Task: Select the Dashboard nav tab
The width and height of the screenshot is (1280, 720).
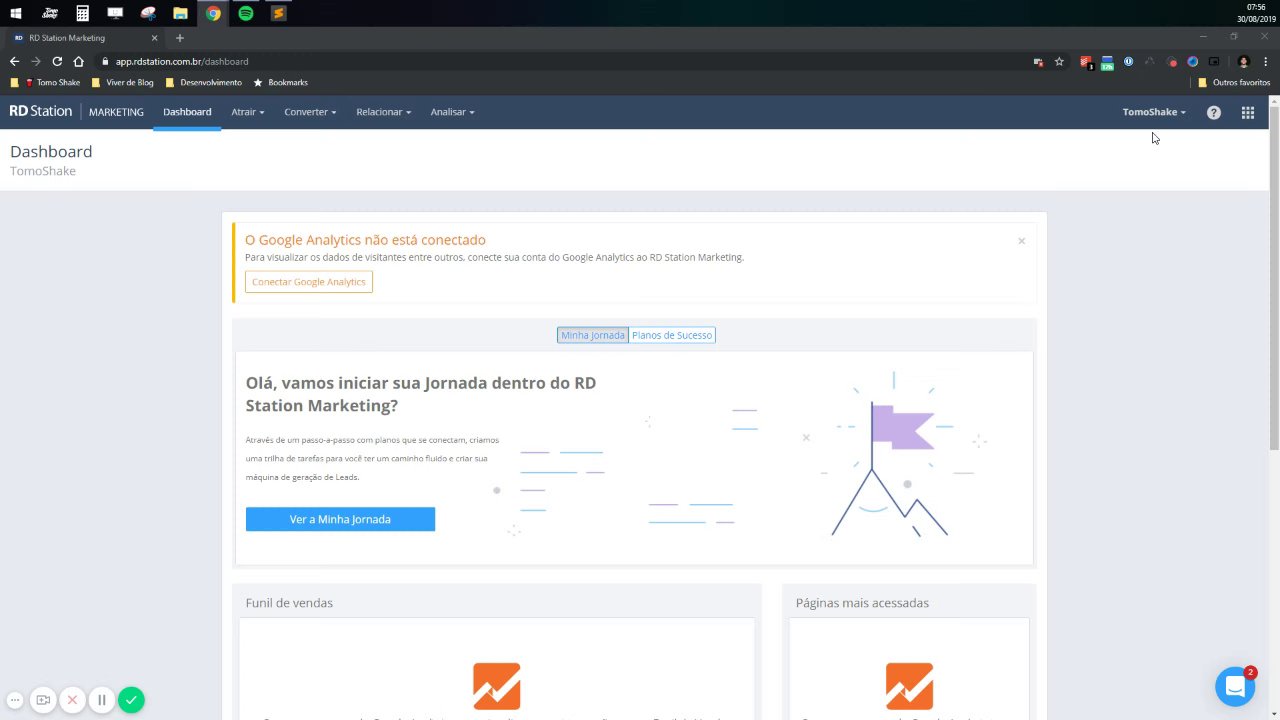Action: 187,112
